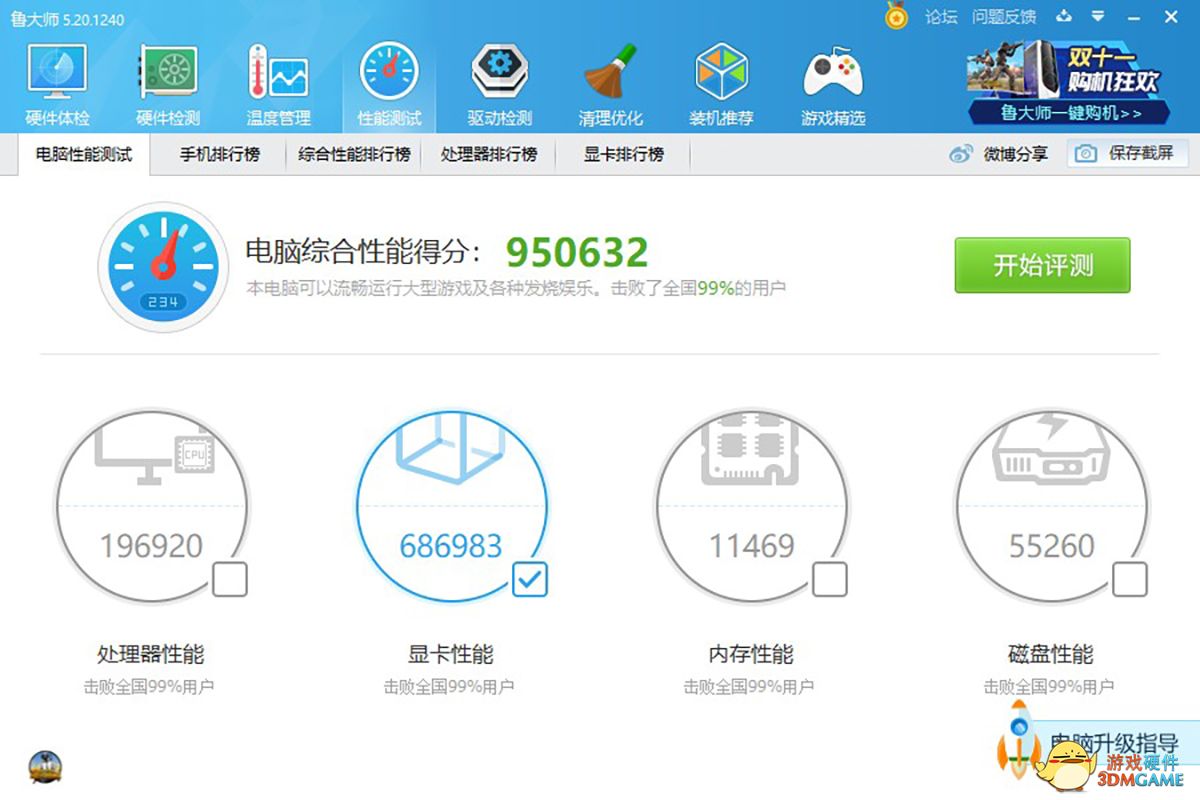The image size is (1200, 800).
Task: Click the 磁盘性能 label
Action: (1051, 654)
